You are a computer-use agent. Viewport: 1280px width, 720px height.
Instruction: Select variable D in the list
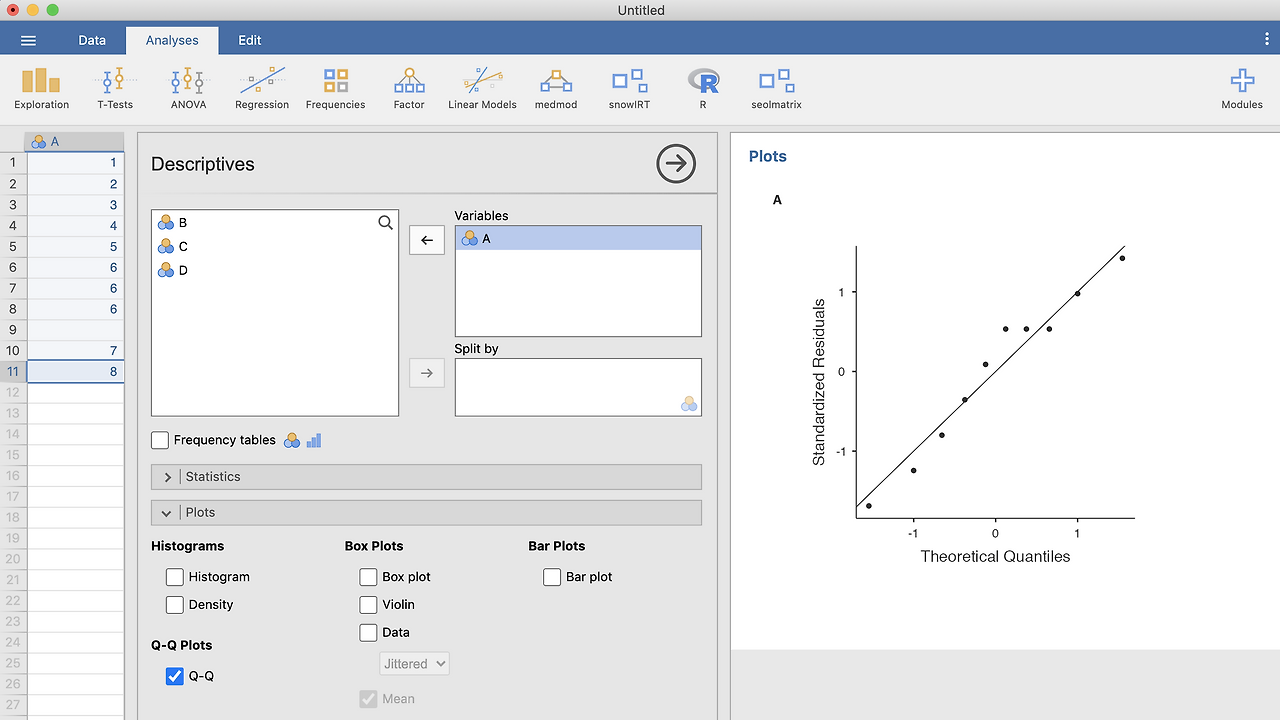point(275,271)
